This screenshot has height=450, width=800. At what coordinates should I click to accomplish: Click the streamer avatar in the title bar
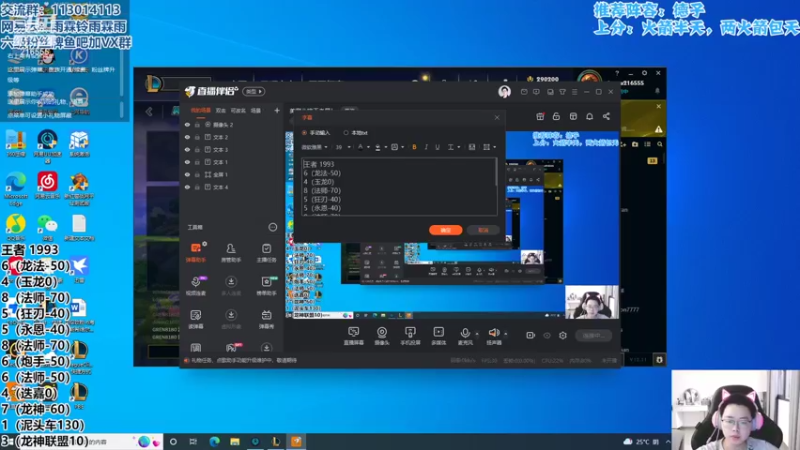pos(504,91)
